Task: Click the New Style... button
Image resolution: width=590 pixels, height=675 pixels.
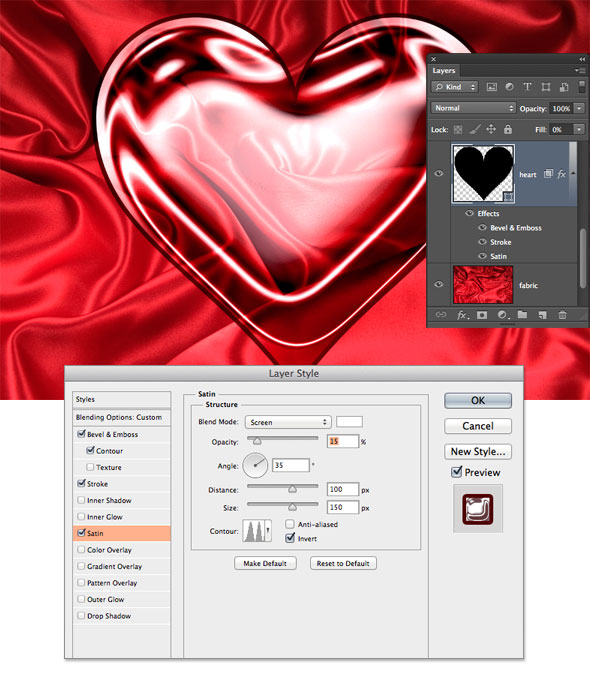Action: coord(478,452)
